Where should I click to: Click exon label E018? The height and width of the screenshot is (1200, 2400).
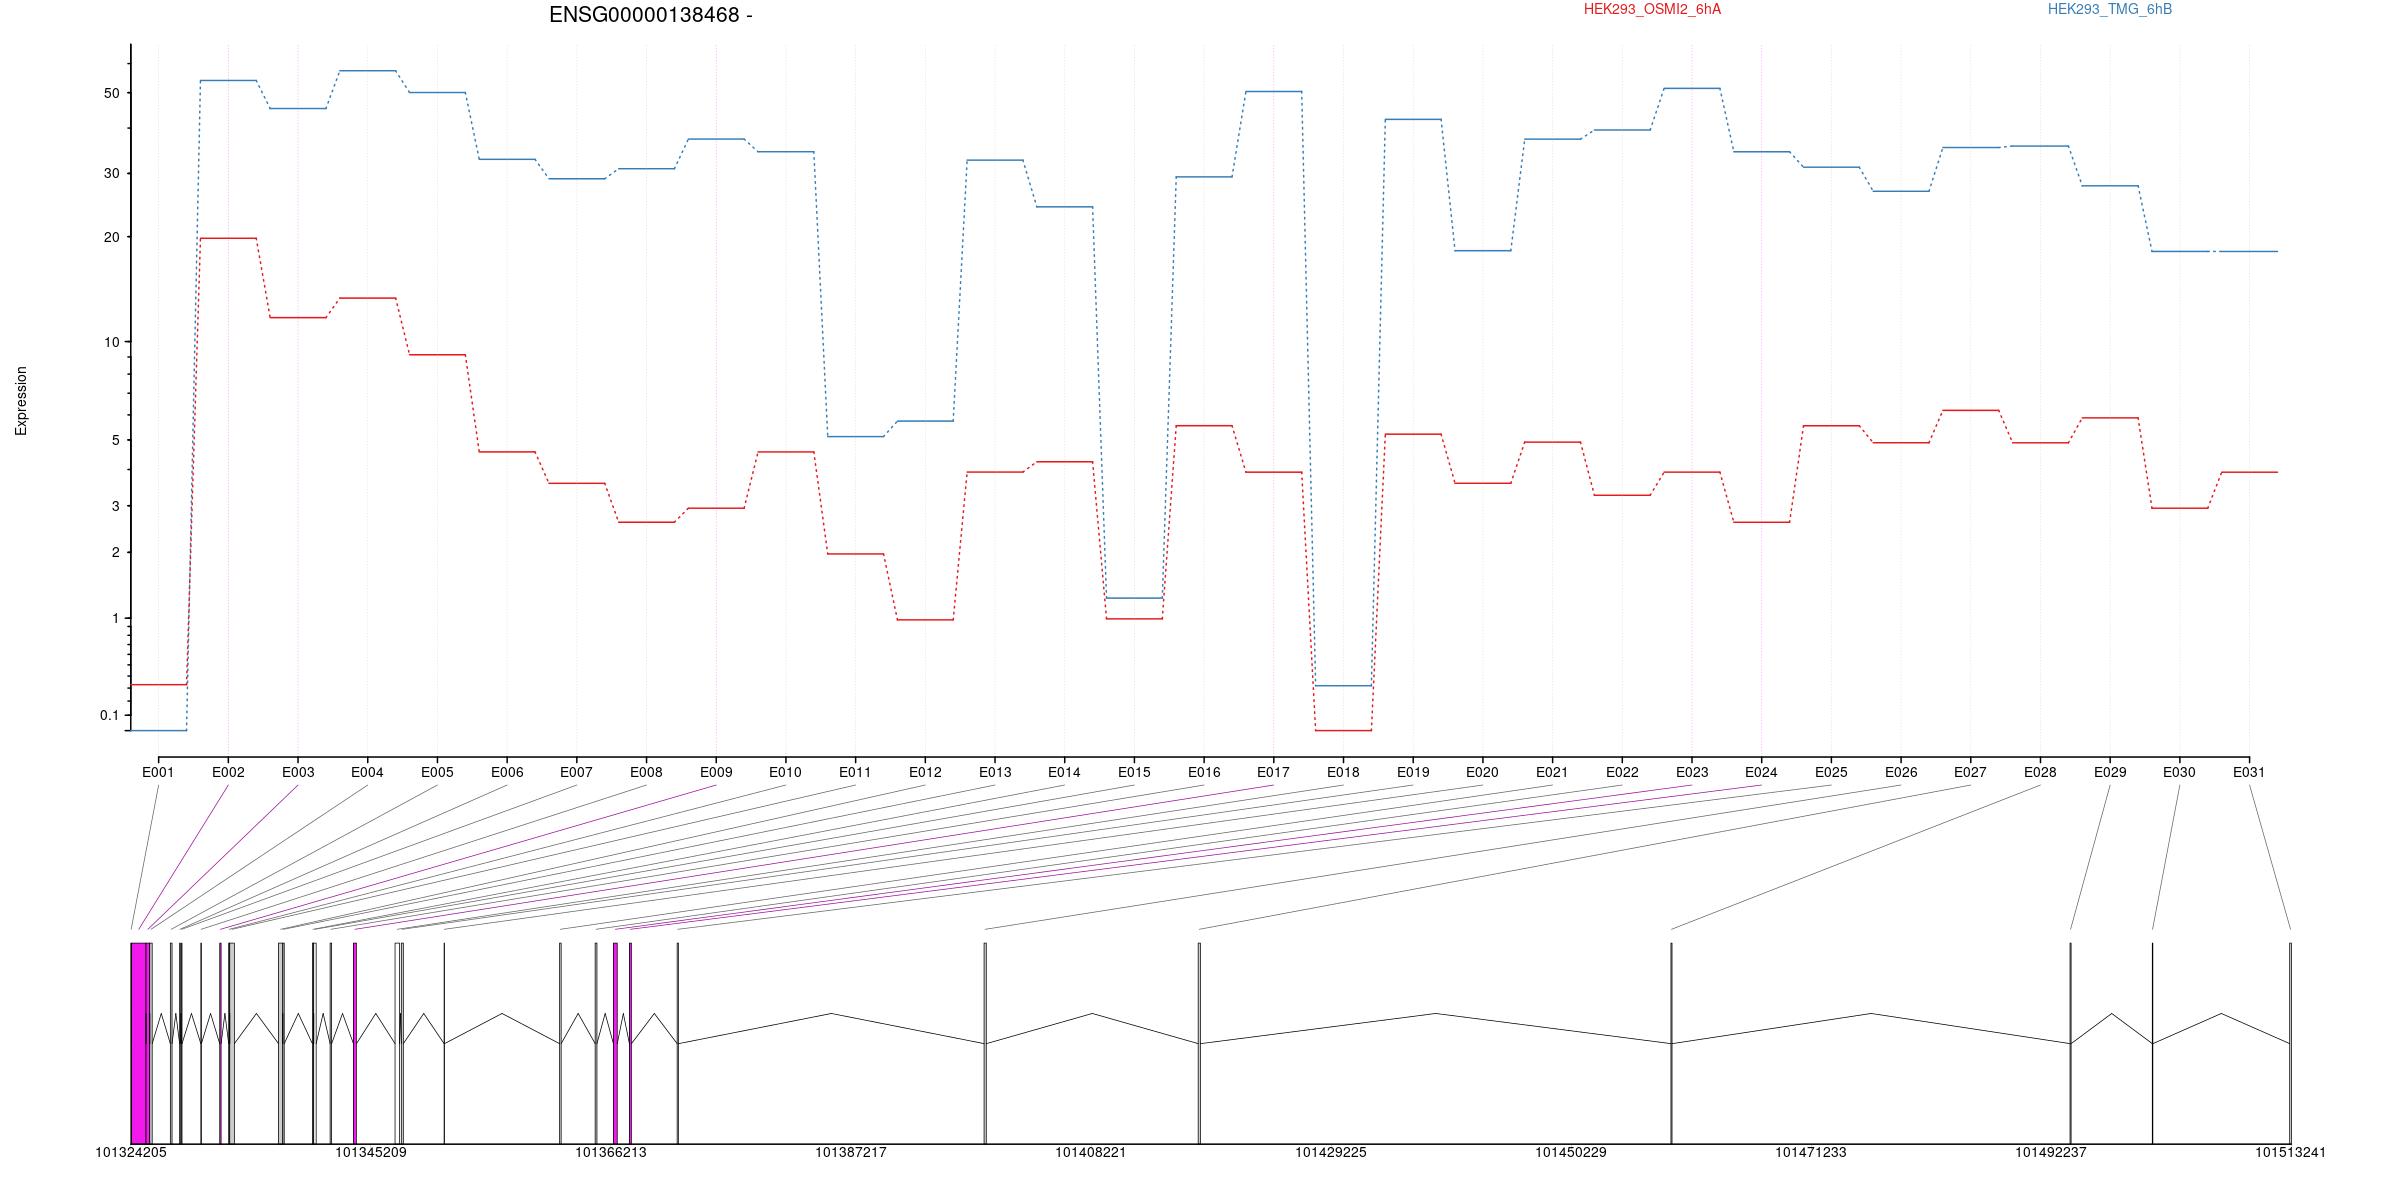coord(1343,772)
